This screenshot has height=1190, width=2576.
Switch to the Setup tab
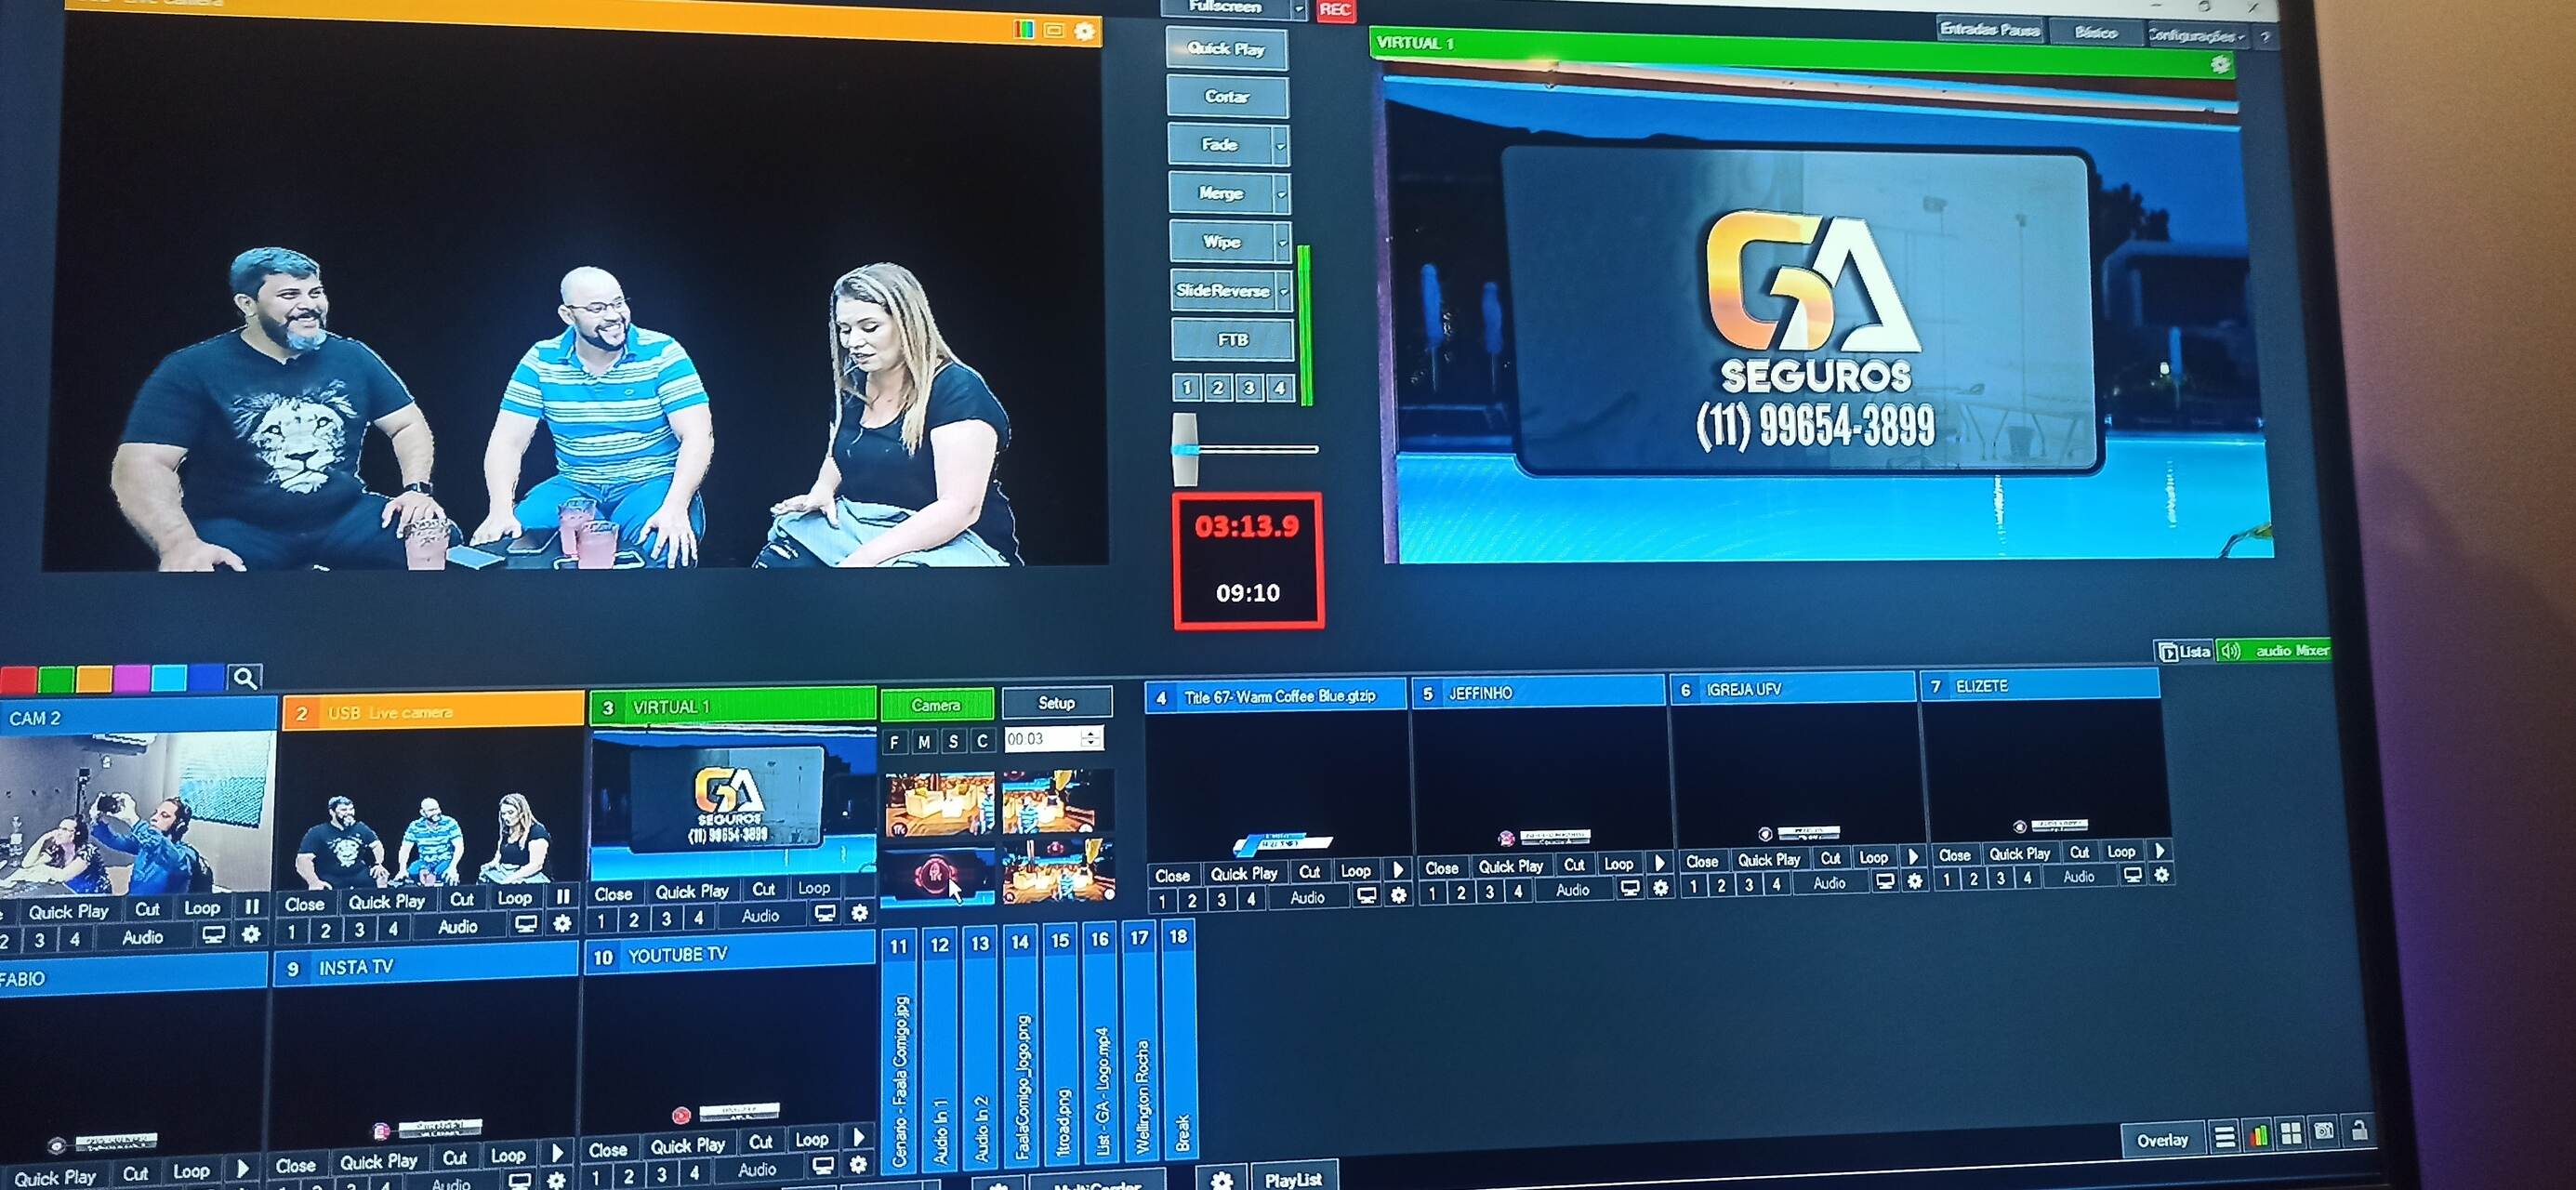(1056, 703)
